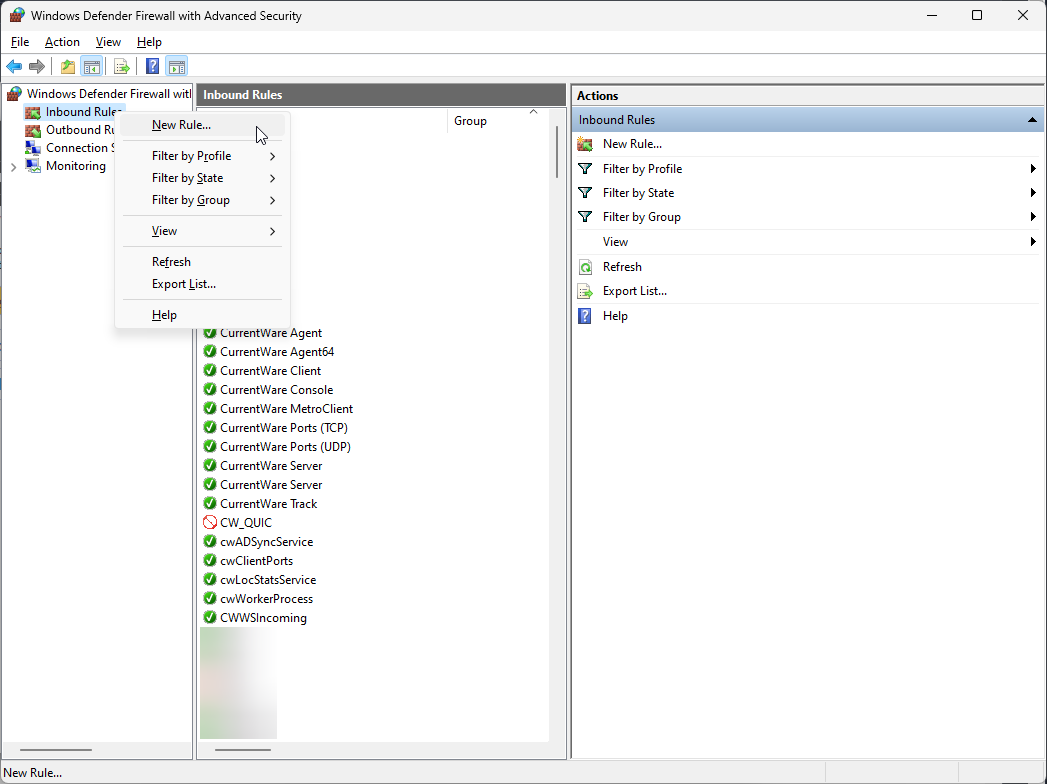Screen dimensions: 1047x784
Task: Click the Export List icon in Actions pane
Action: (585, 291)
